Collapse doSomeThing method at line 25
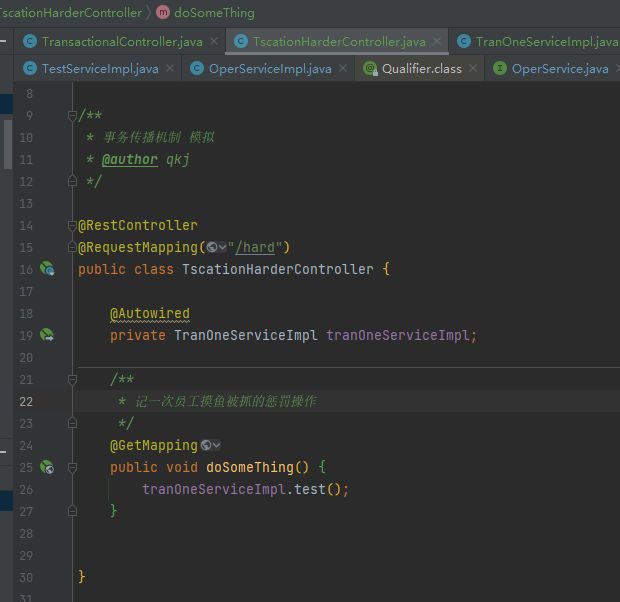The height and width of the screenshot is (602, 620). click(x=72, y=468)
